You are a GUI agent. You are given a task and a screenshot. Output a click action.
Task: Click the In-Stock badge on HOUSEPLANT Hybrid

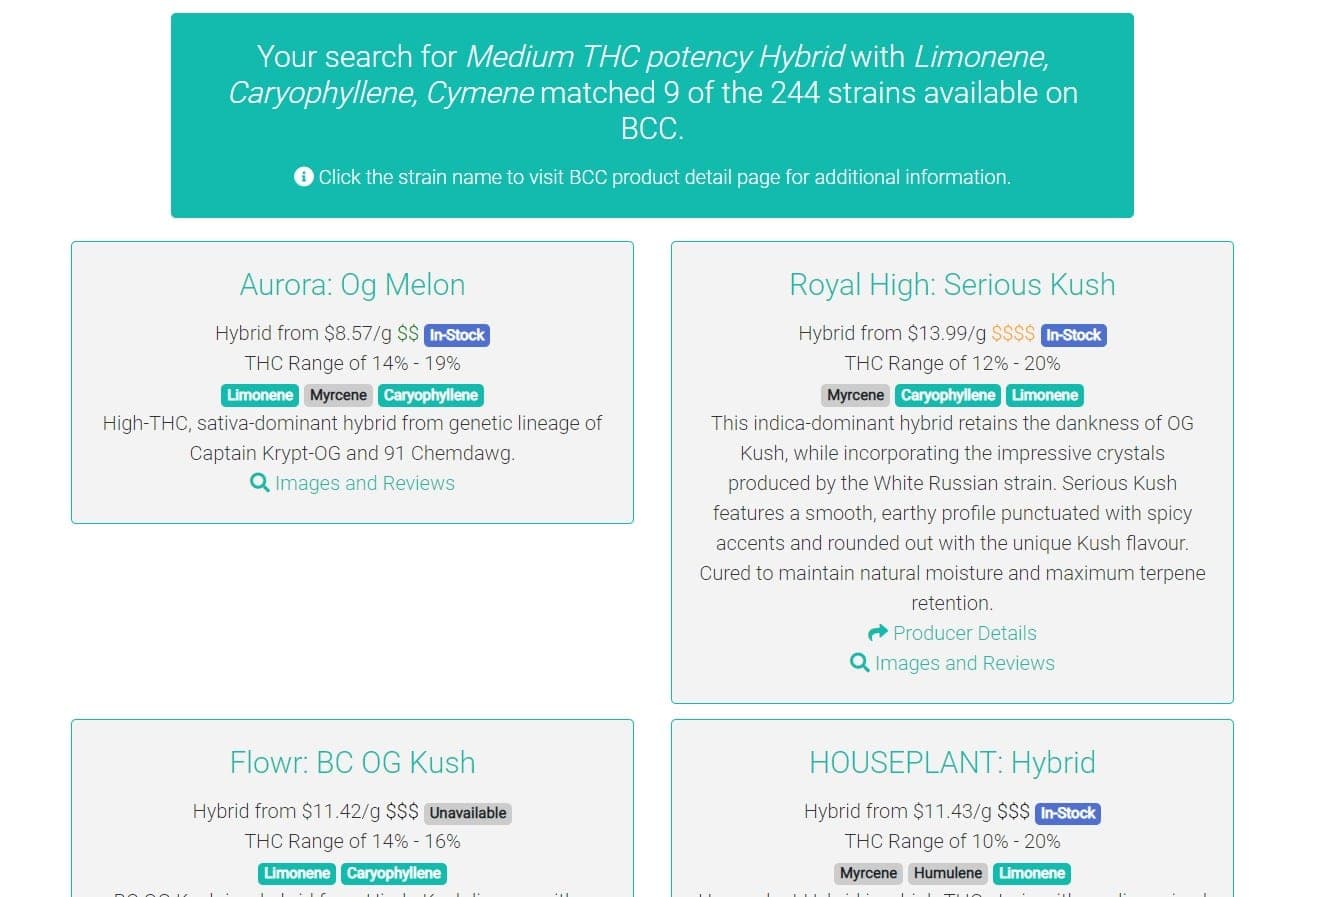point(1068,813)
